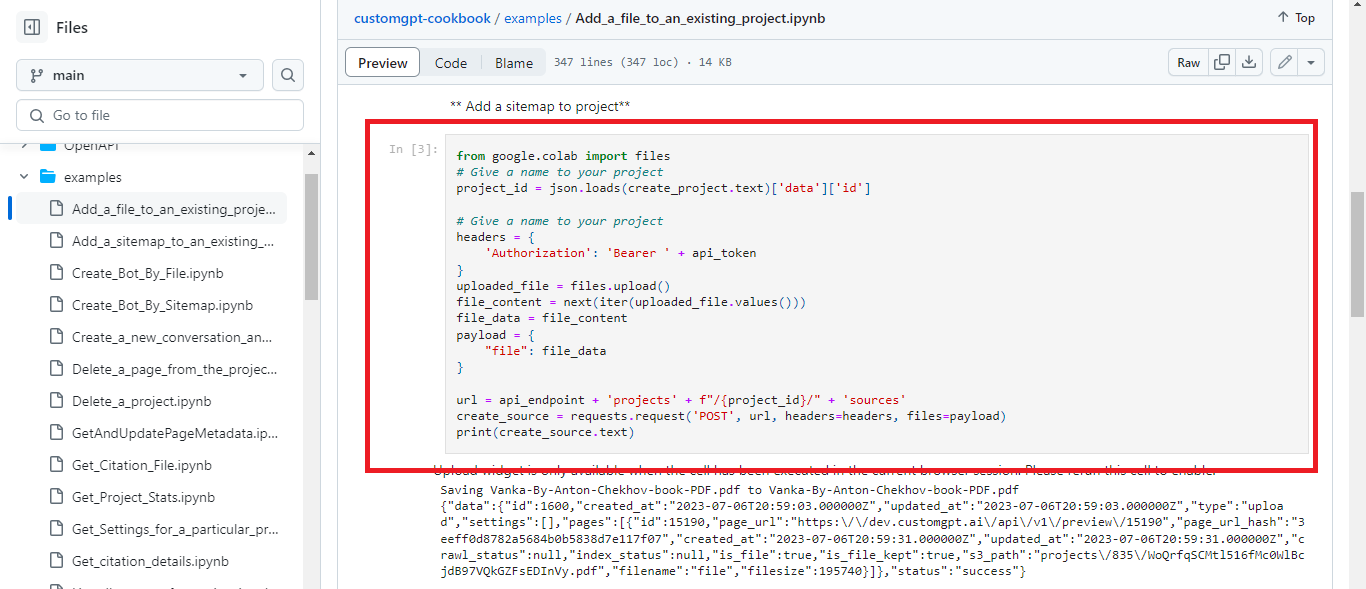Click the Go to file search box

(x=159, y=115)
